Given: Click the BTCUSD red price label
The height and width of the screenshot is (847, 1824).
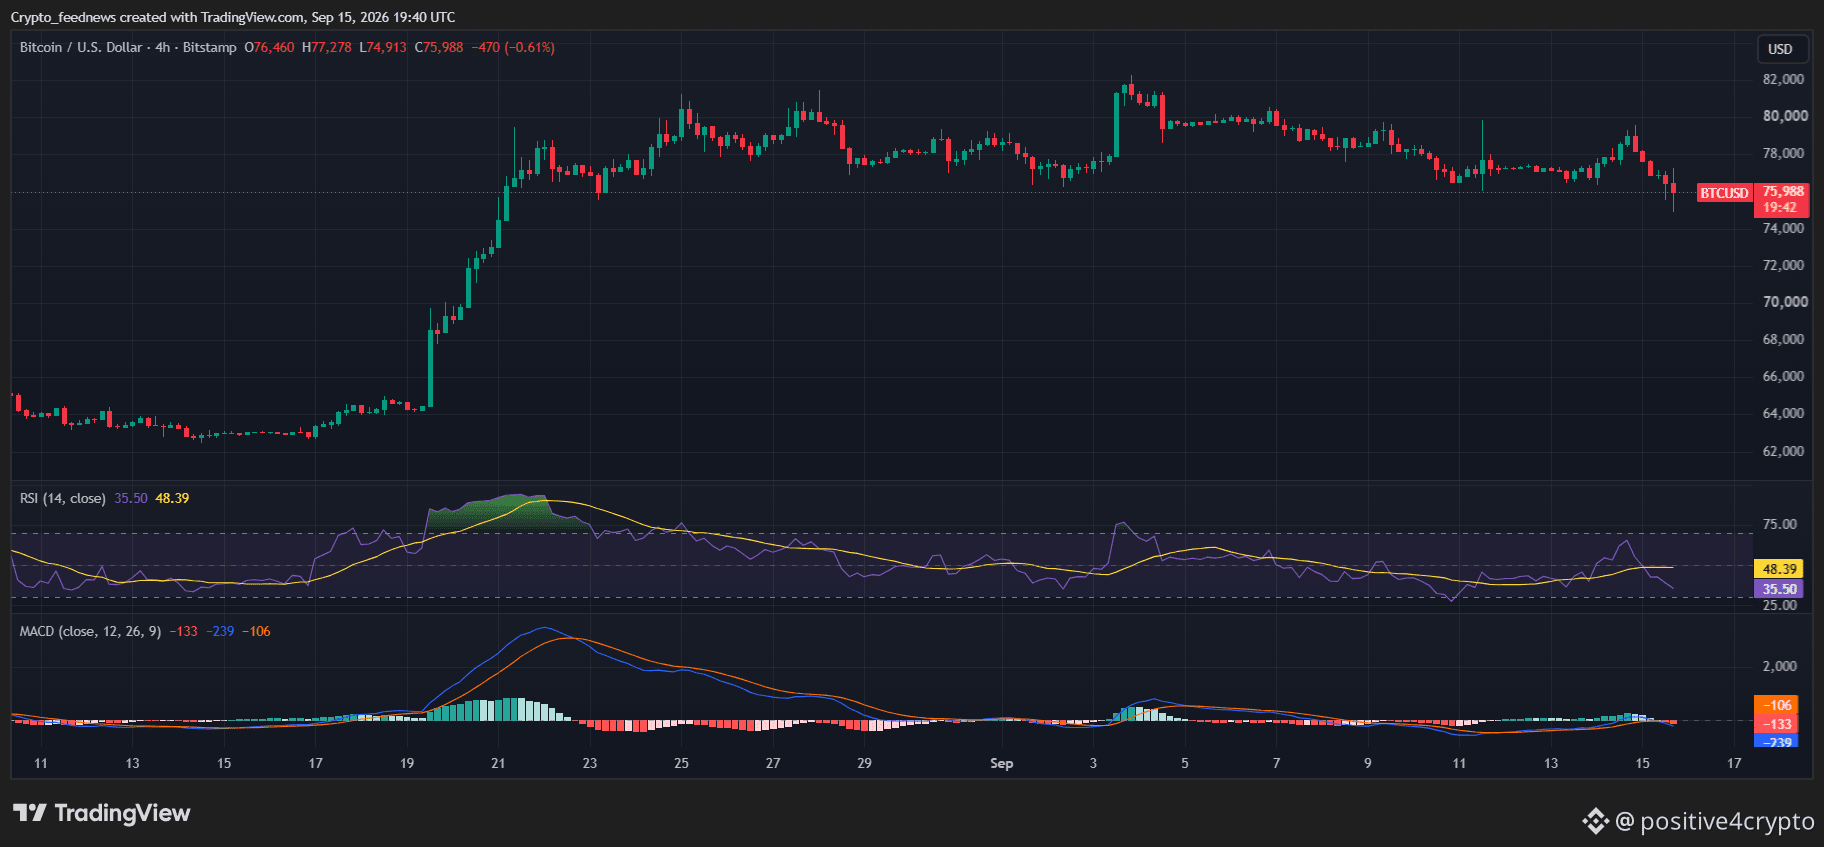Looking at the screenshot, I should point(1724,193).
